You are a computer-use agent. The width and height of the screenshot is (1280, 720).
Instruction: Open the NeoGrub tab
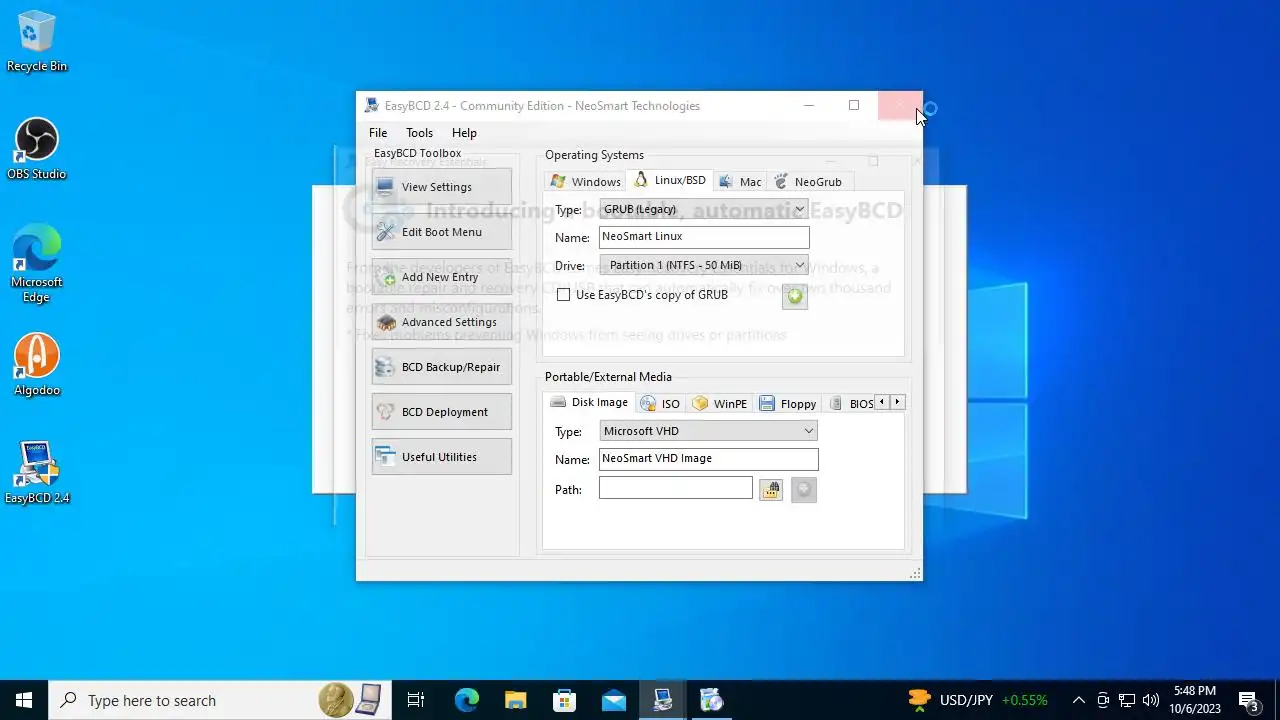click(x=808, y=182)
